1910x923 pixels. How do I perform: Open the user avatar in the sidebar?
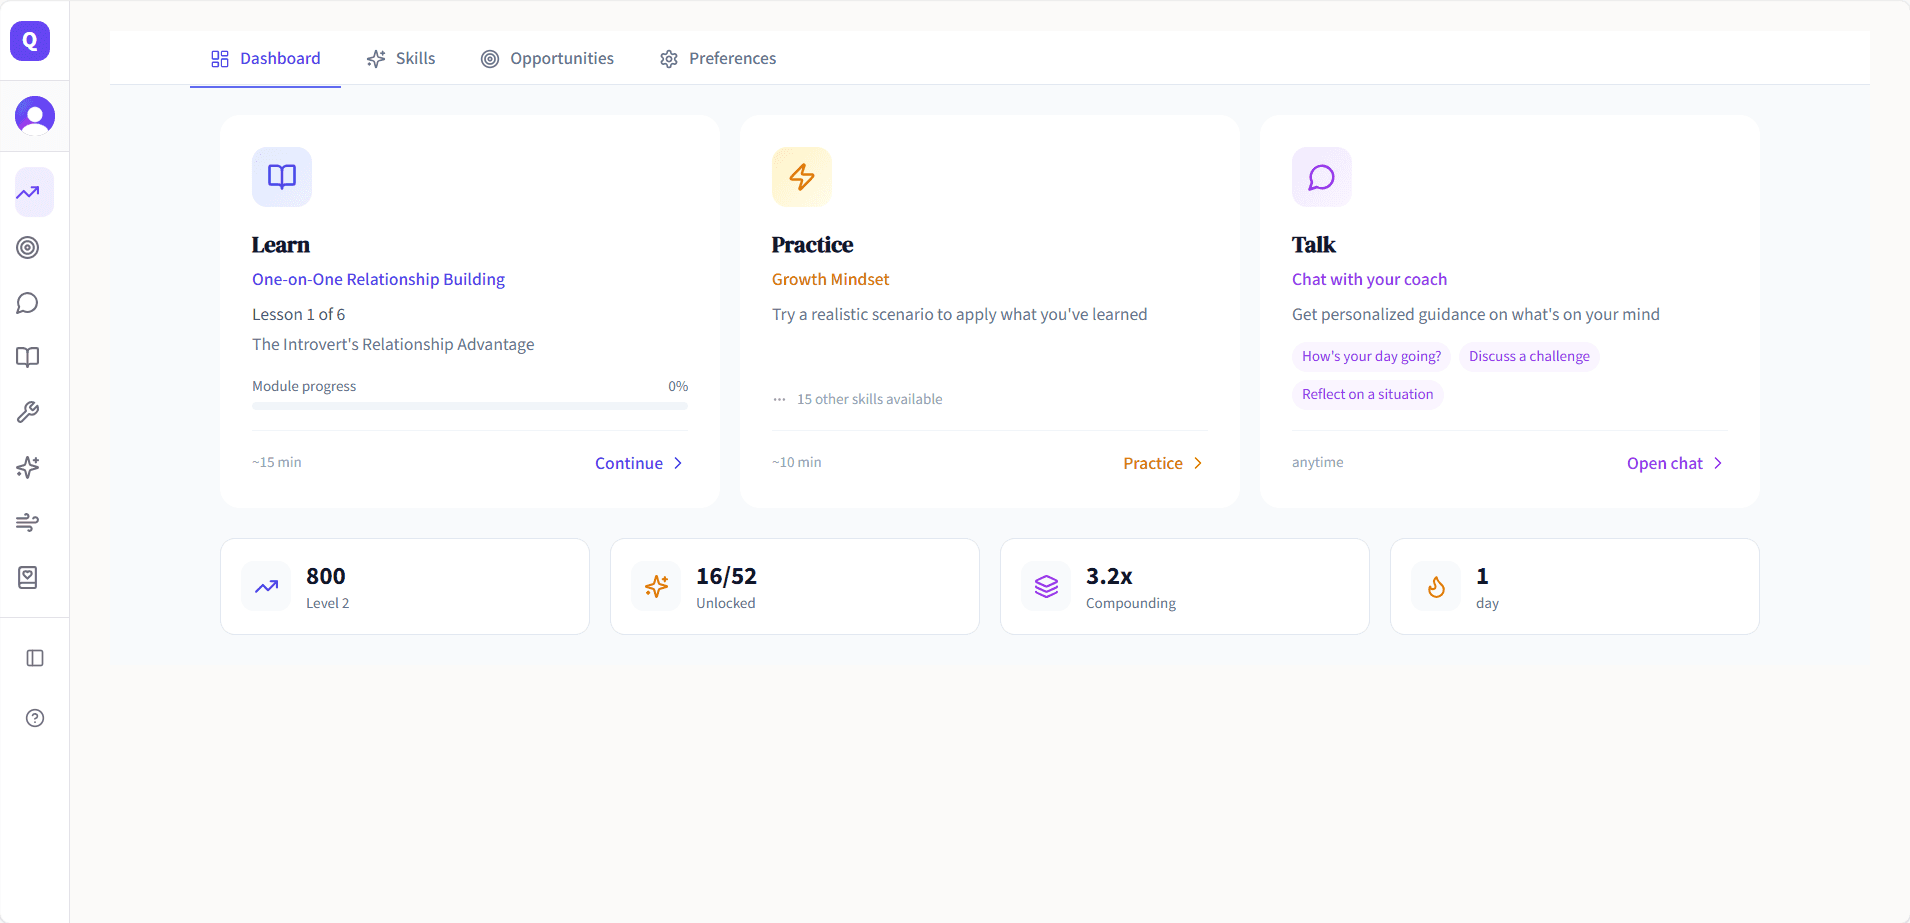tap(35, 115)
